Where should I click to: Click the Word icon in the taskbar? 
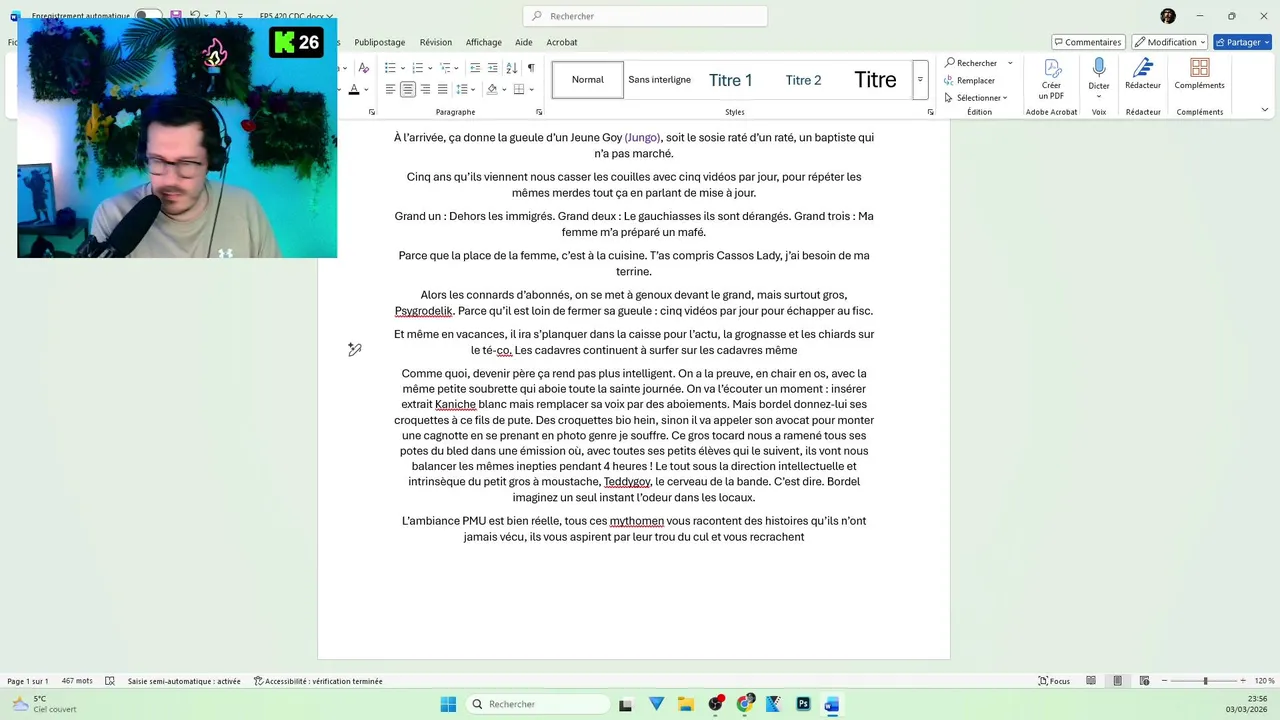coord(831,704)
